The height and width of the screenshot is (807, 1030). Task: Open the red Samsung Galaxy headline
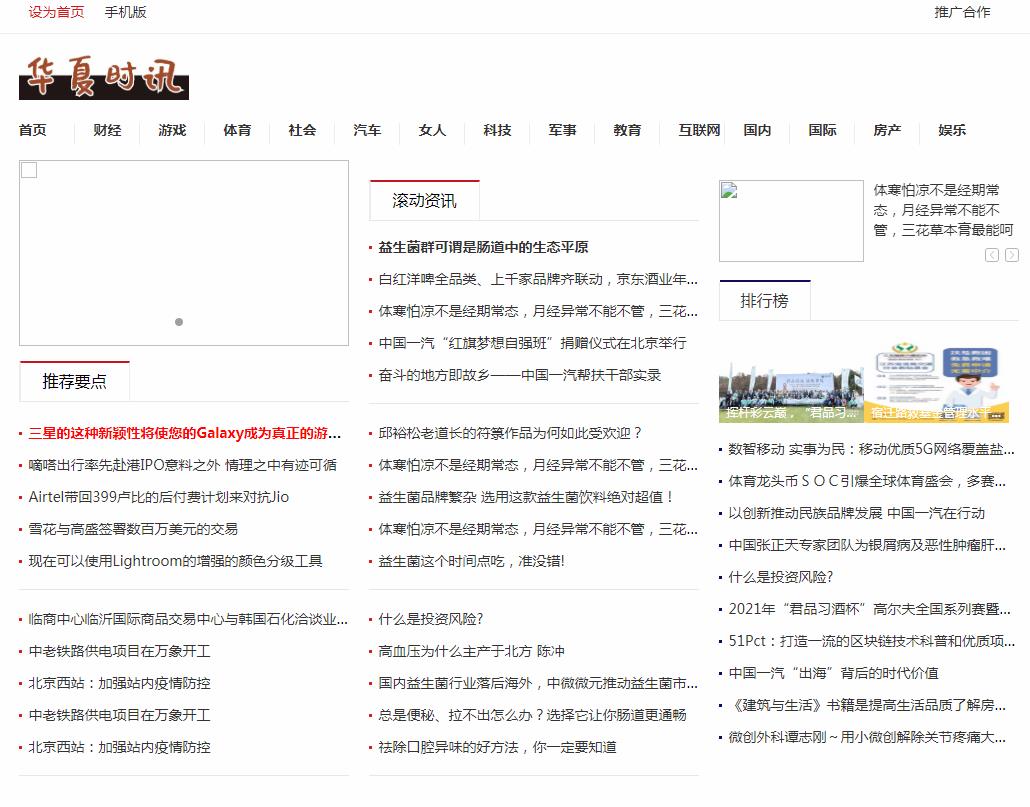(185, 433)
